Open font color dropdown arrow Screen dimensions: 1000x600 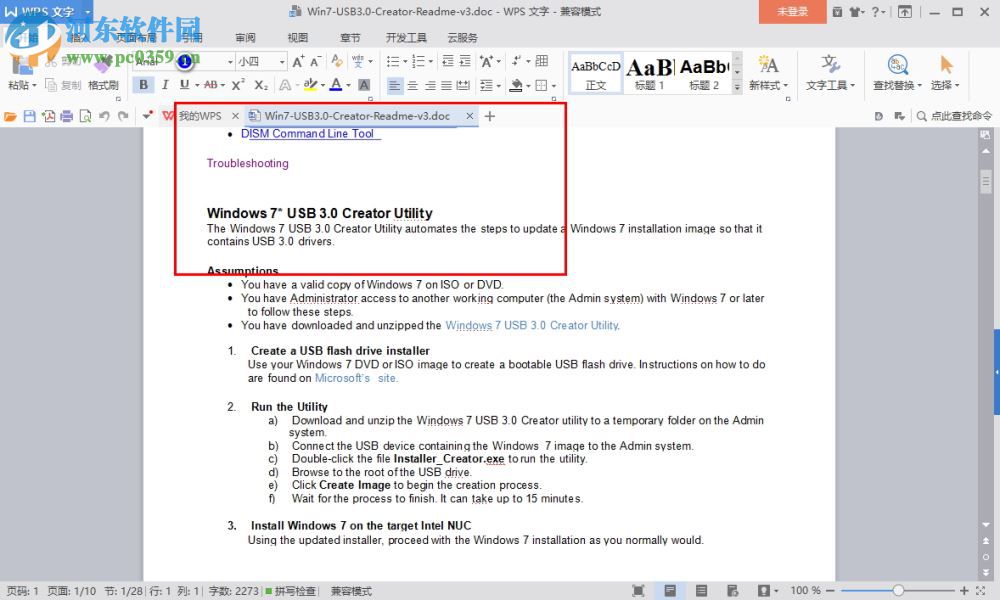[x=348, y=85]
